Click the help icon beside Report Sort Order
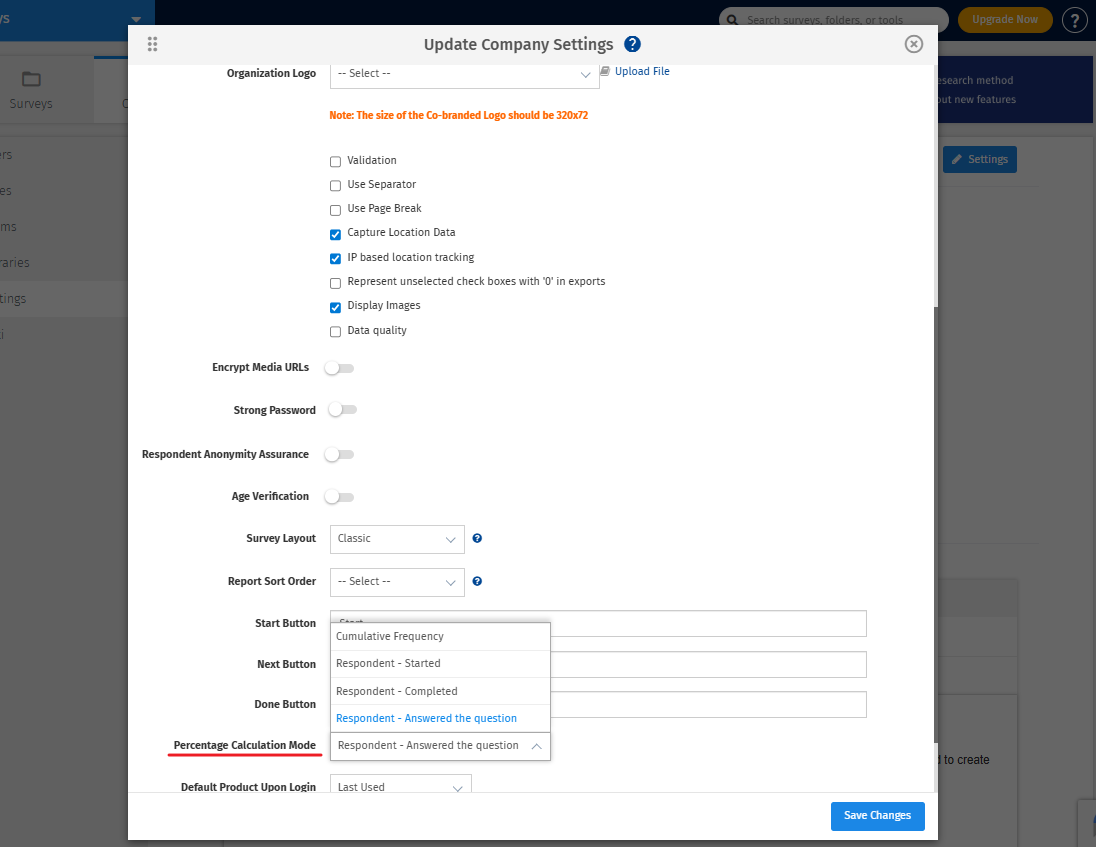This screenshot has height=847, width=1096. click(x=477, y=581)
